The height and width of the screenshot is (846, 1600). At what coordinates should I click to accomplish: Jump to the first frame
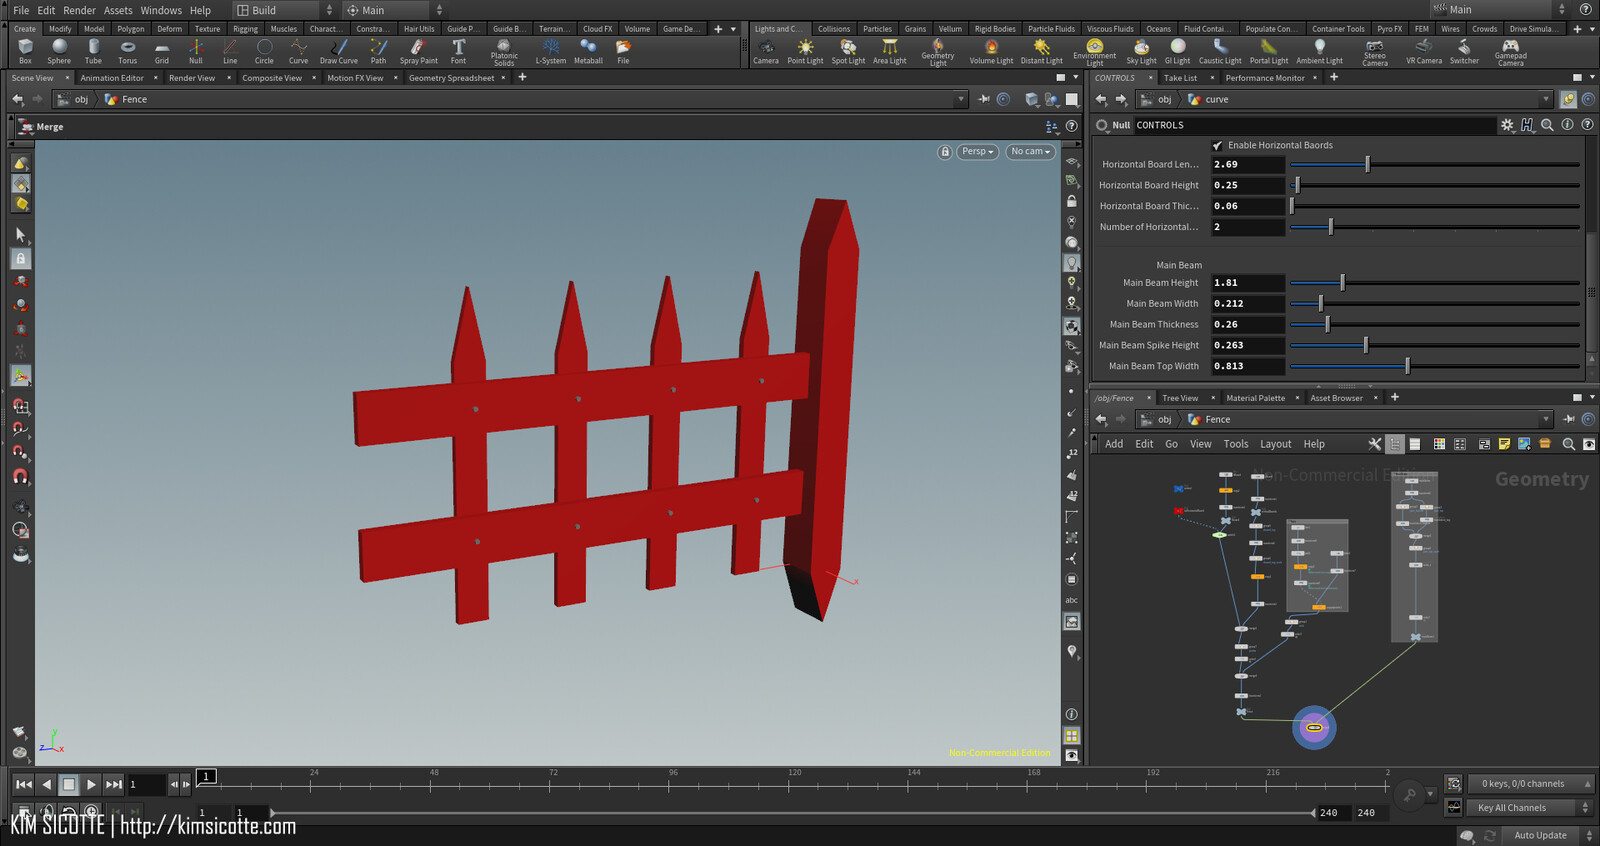click(23, 785)
